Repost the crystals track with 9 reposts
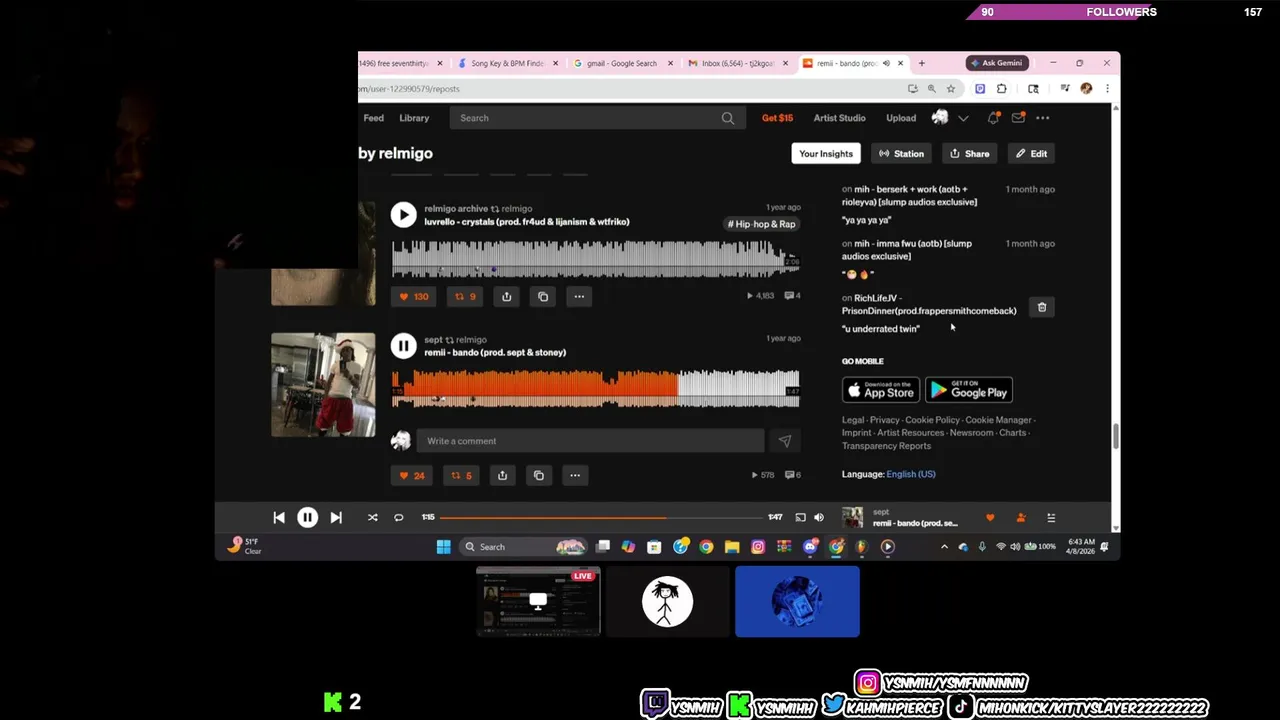This screenshot has height=720, width=1280. pyautogui.click(x=465, y=296)
